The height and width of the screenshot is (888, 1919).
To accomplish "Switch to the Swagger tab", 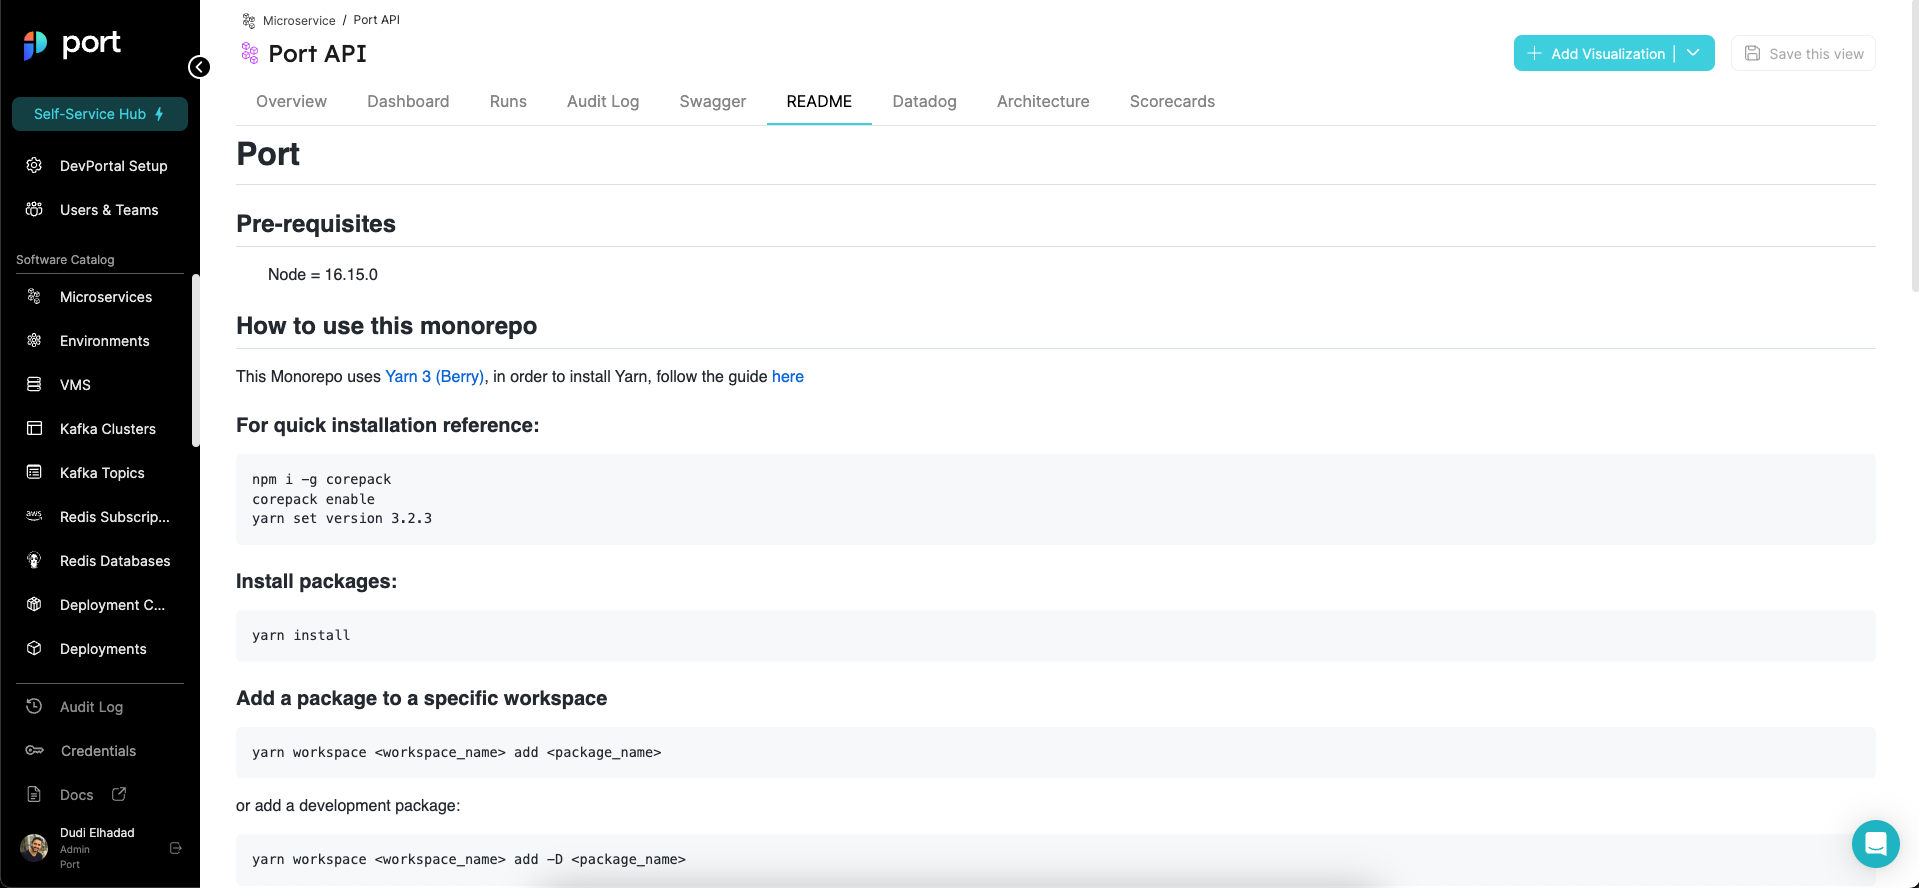I will [712, 101].
